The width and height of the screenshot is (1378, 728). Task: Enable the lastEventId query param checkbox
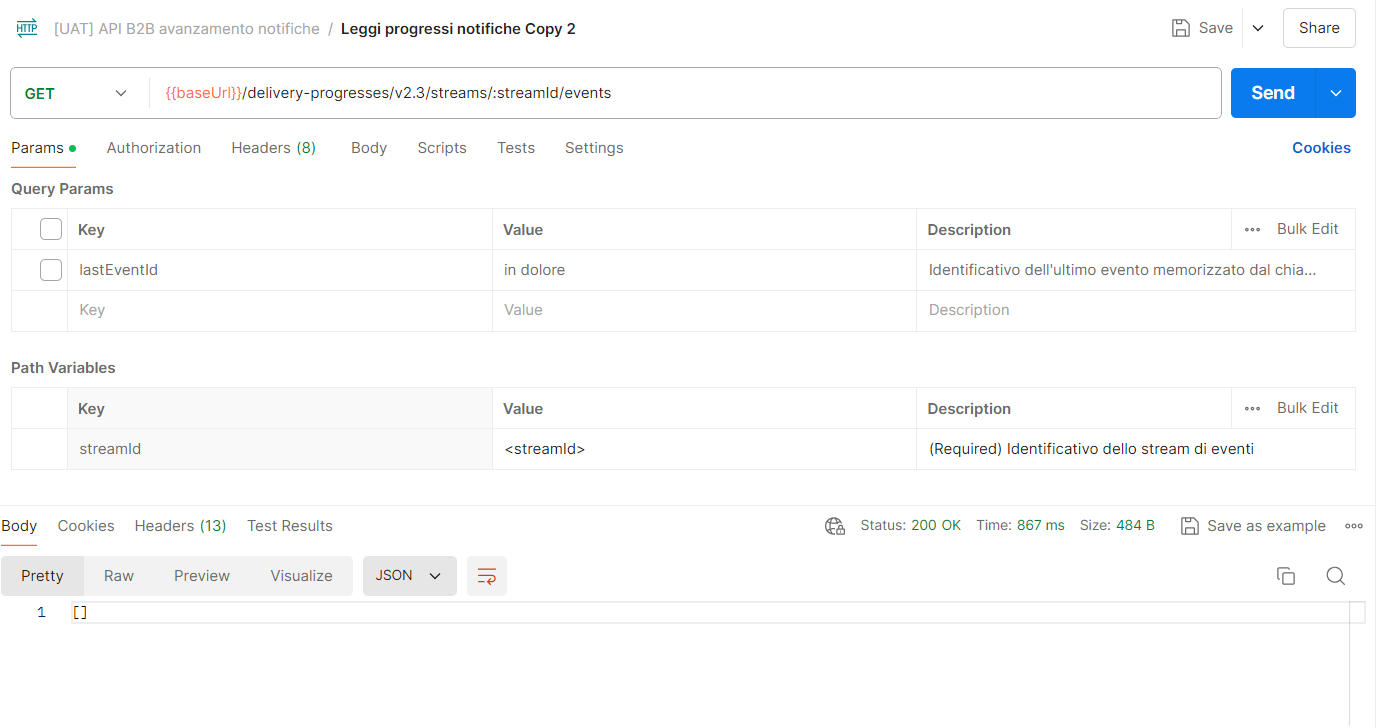coord(51,270)
